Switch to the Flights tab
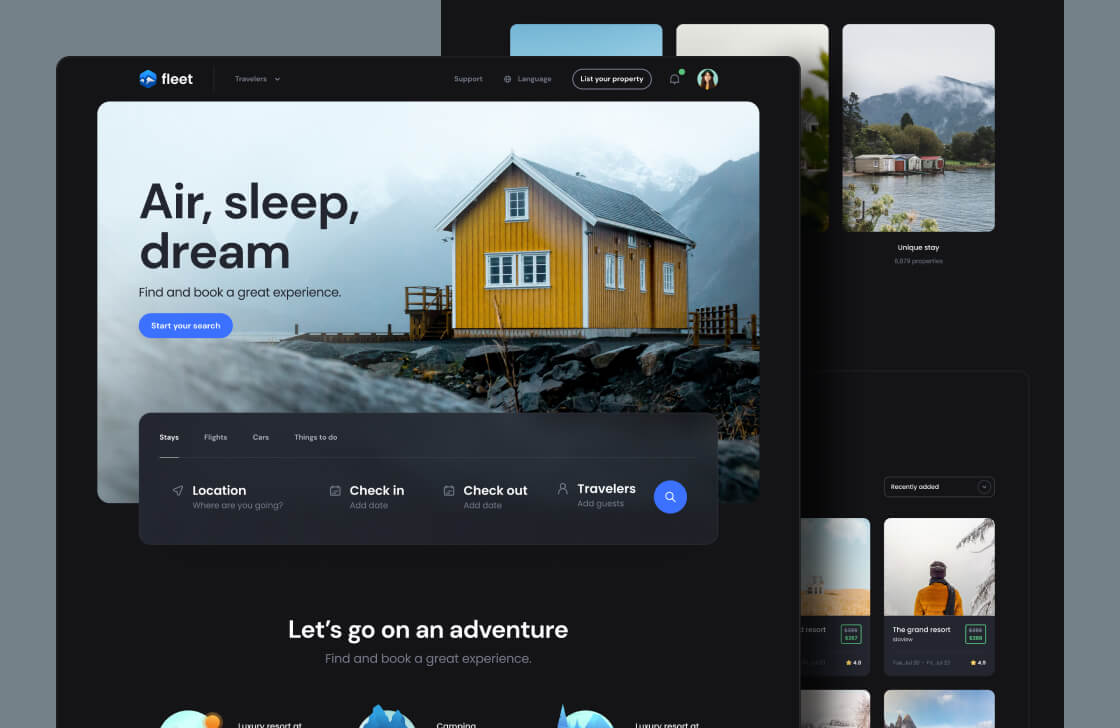 click(x=215, y=437)
